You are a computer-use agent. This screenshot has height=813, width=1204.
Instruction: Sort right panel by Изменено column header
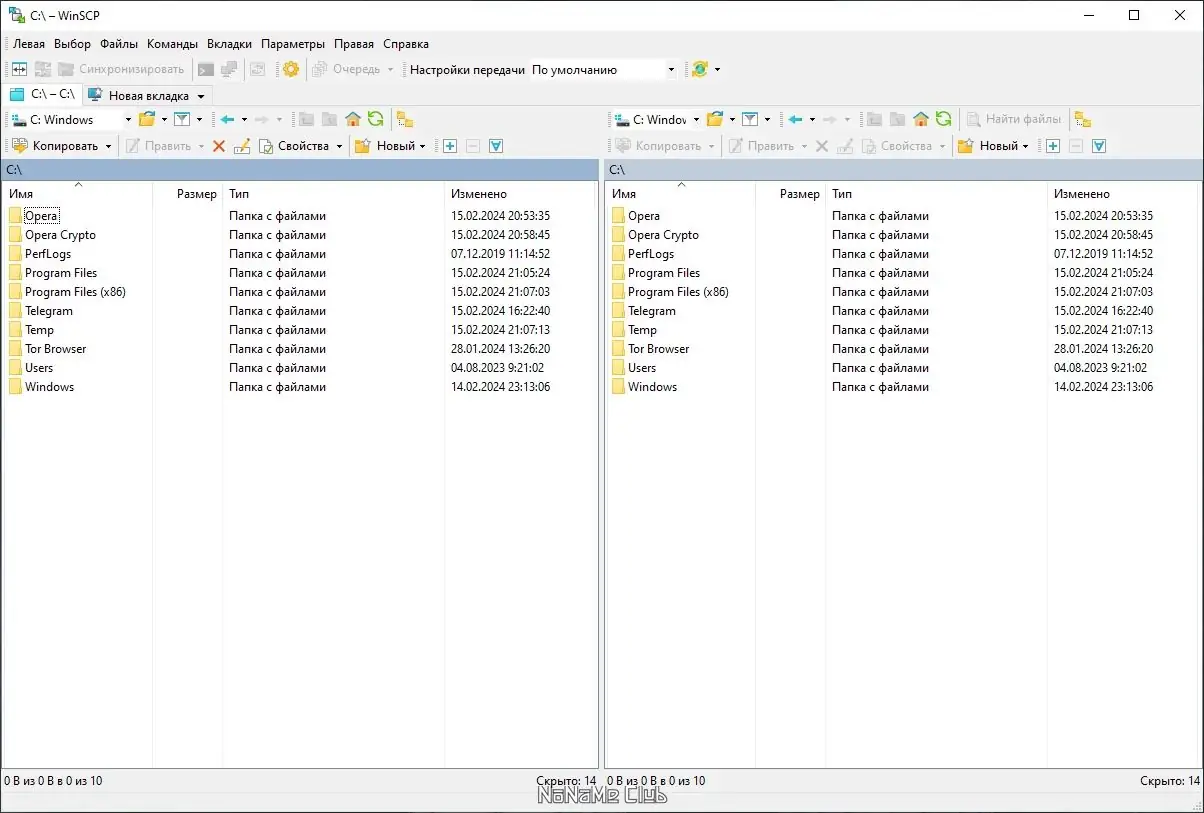pyautogui.click(x=1123, y=193)
